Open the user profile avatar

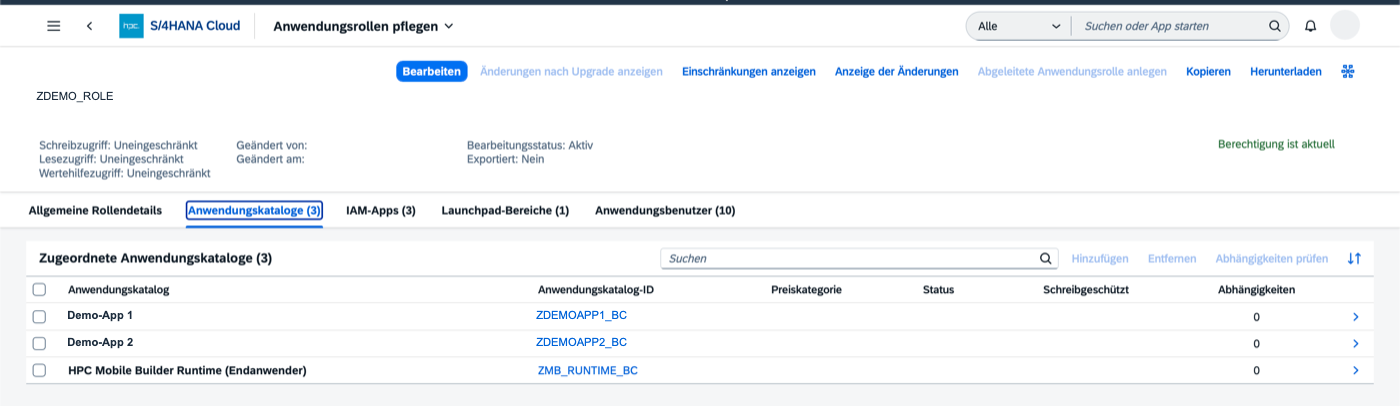[1345, 26]
